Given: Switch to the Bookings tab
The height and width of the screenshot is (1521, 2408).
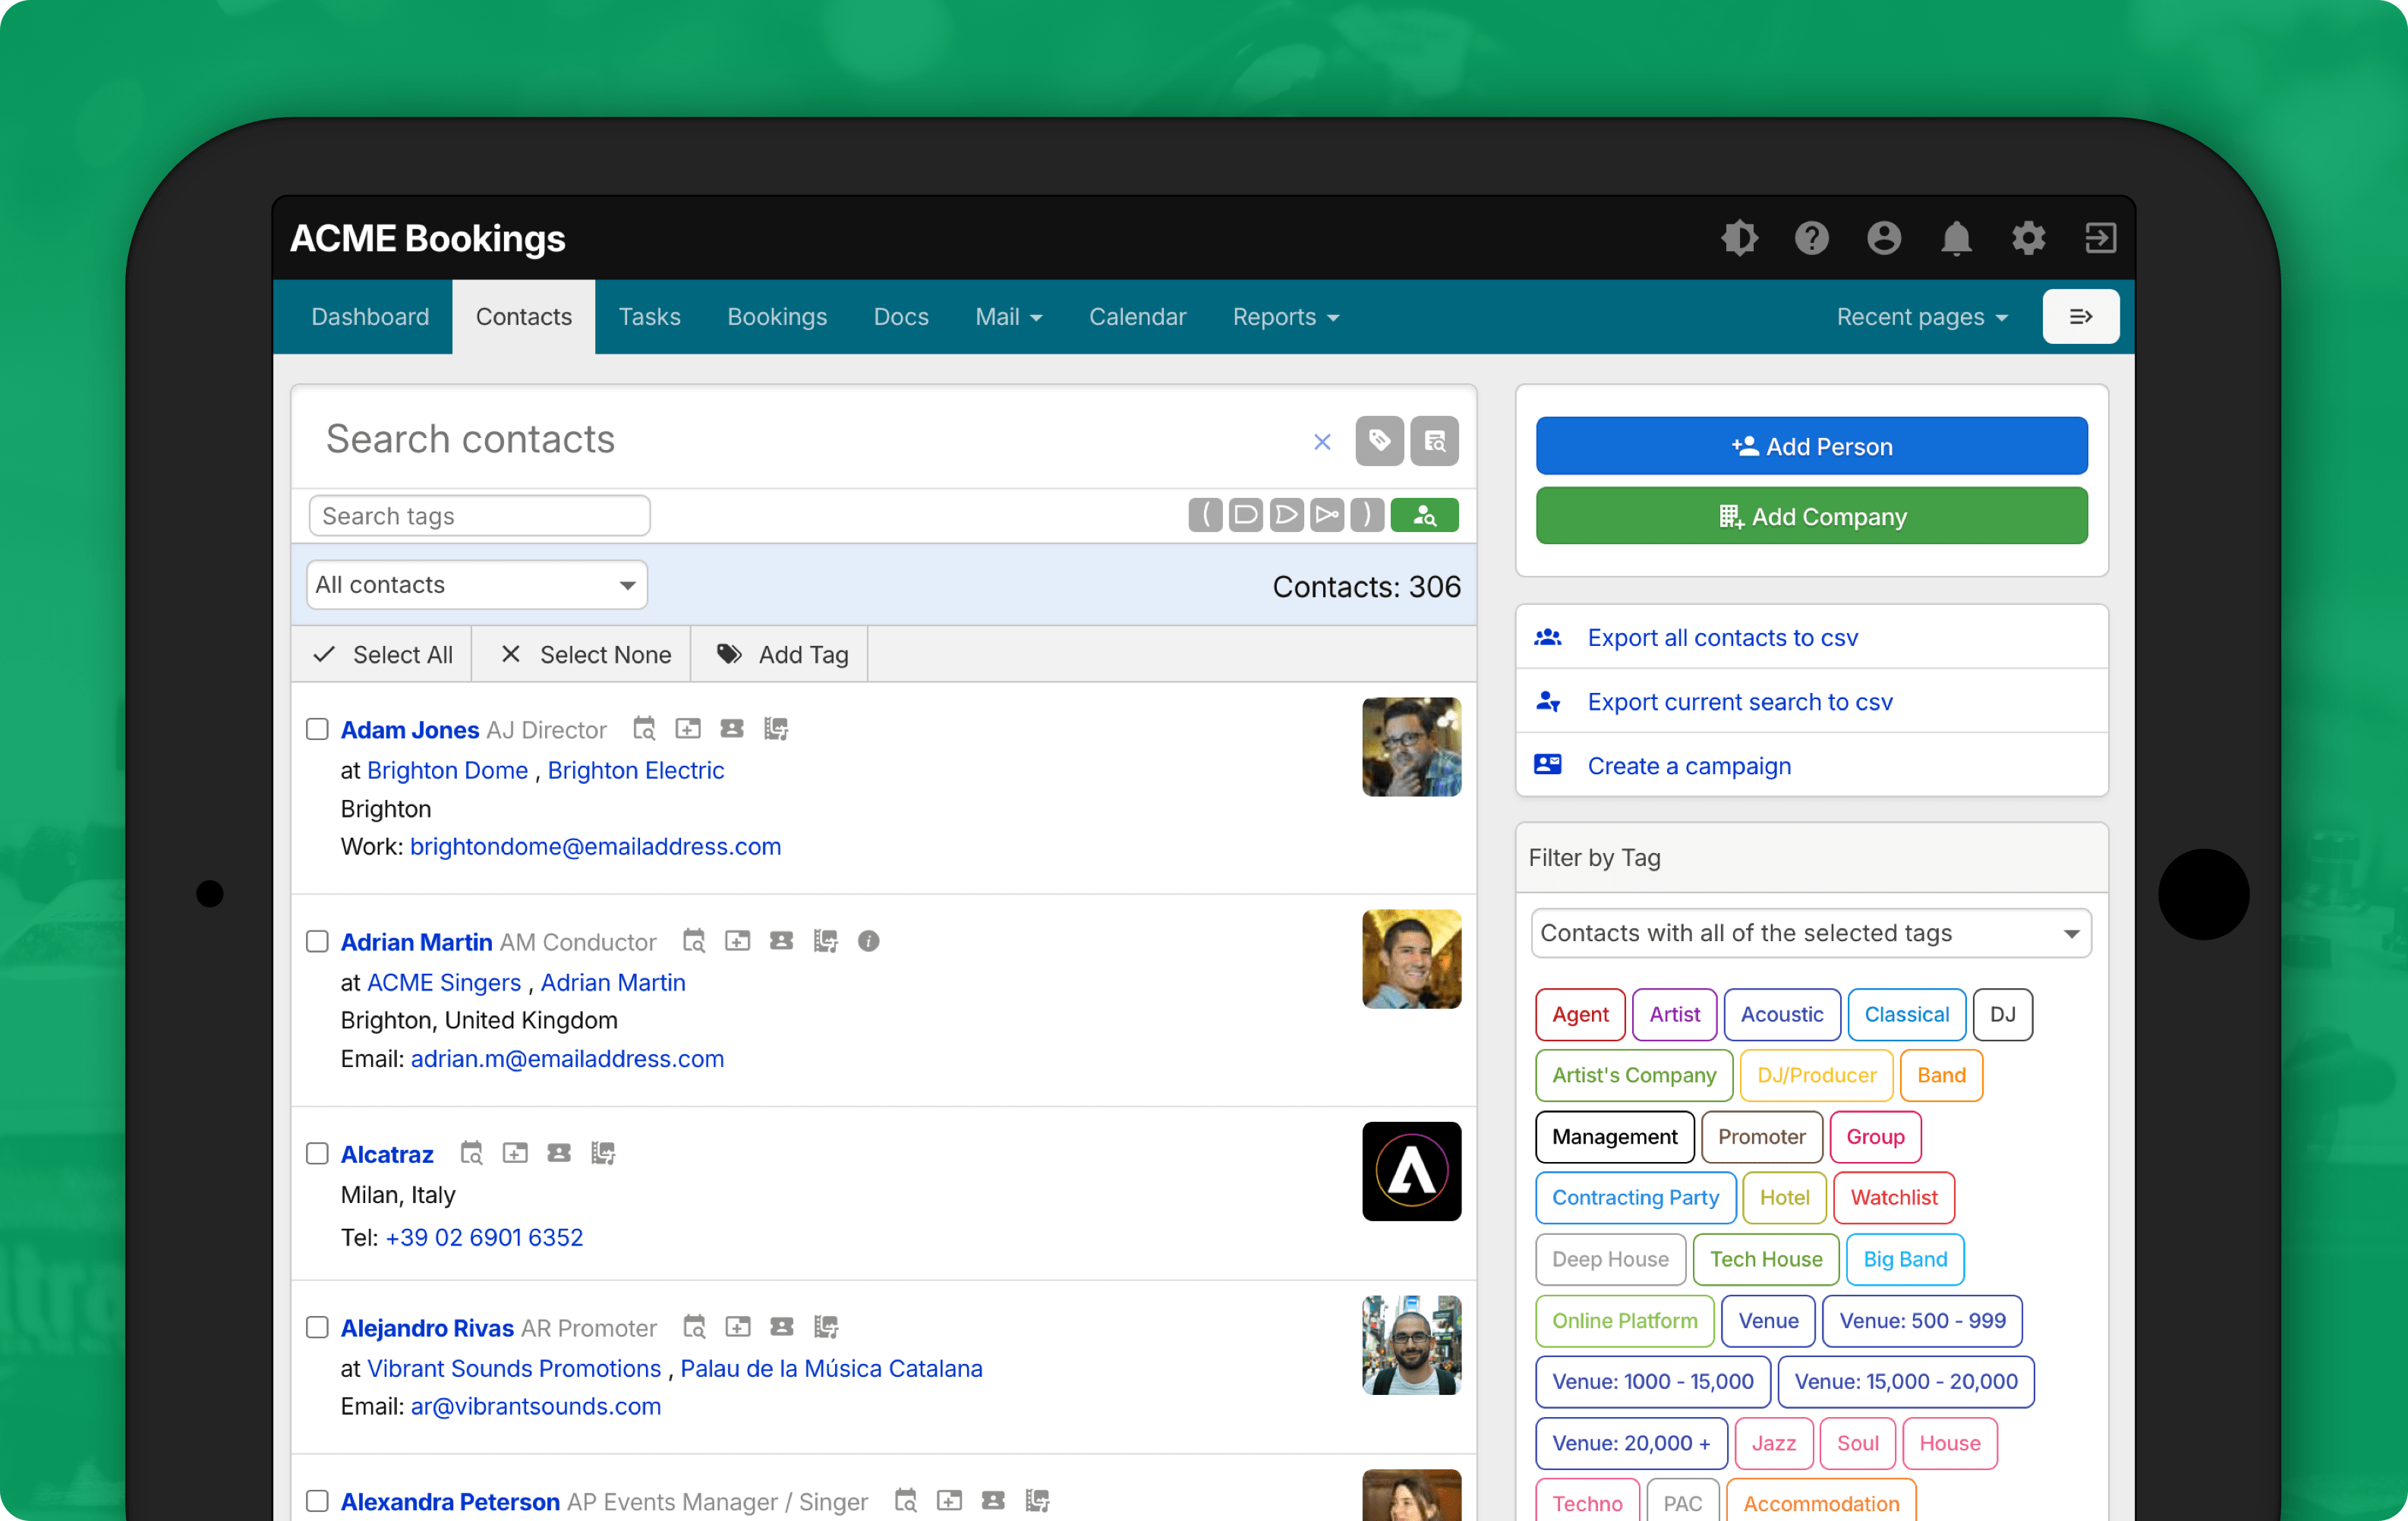Looking at the screenshot, I should tap(777, 316).
